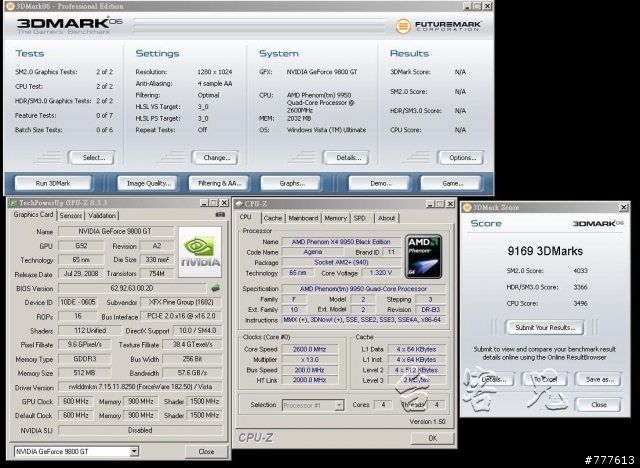The width and height of the screenshot is (640, 468).
Task: Click Details button in the Score window
Action: [493, 379]
